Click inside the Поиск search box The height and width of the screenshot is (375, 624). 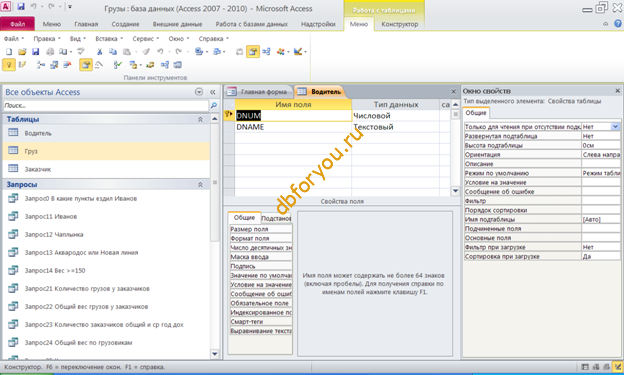[105, 105]
